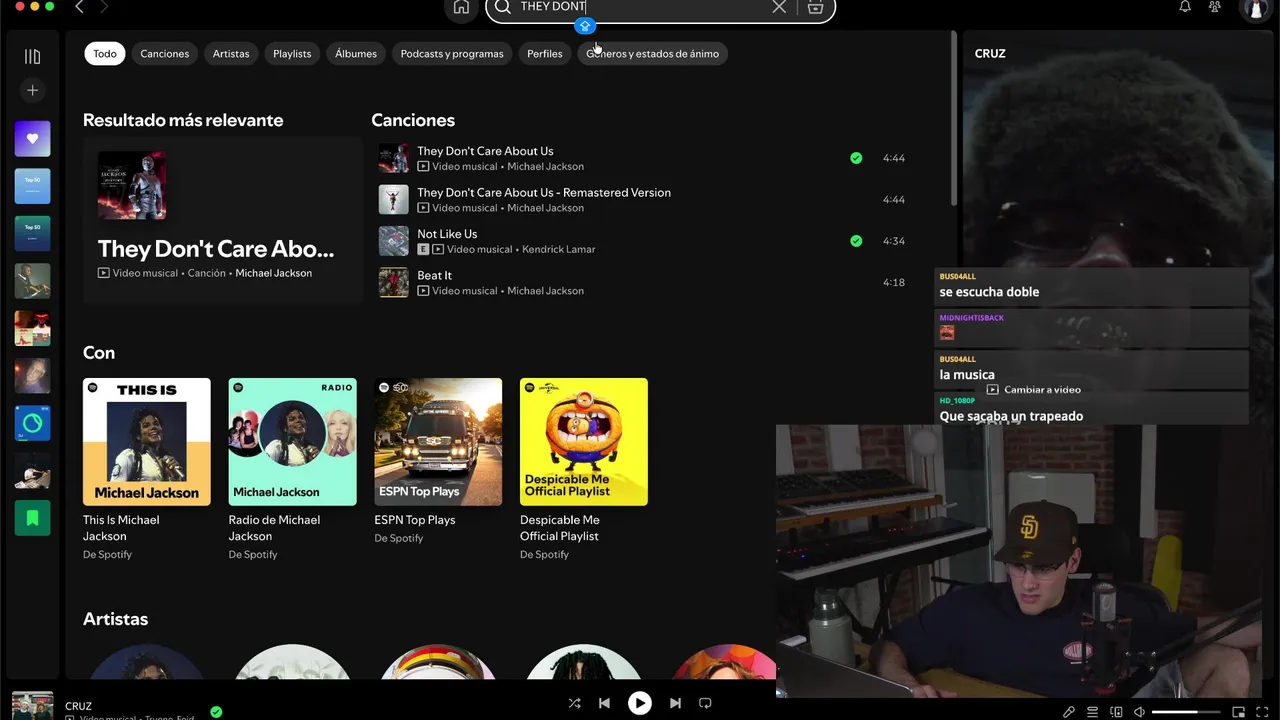Screen dimensions: 1280x720
Task: Toggle saved checkmark for They Don't Care About Us
Action: click(x=856, y=158)
